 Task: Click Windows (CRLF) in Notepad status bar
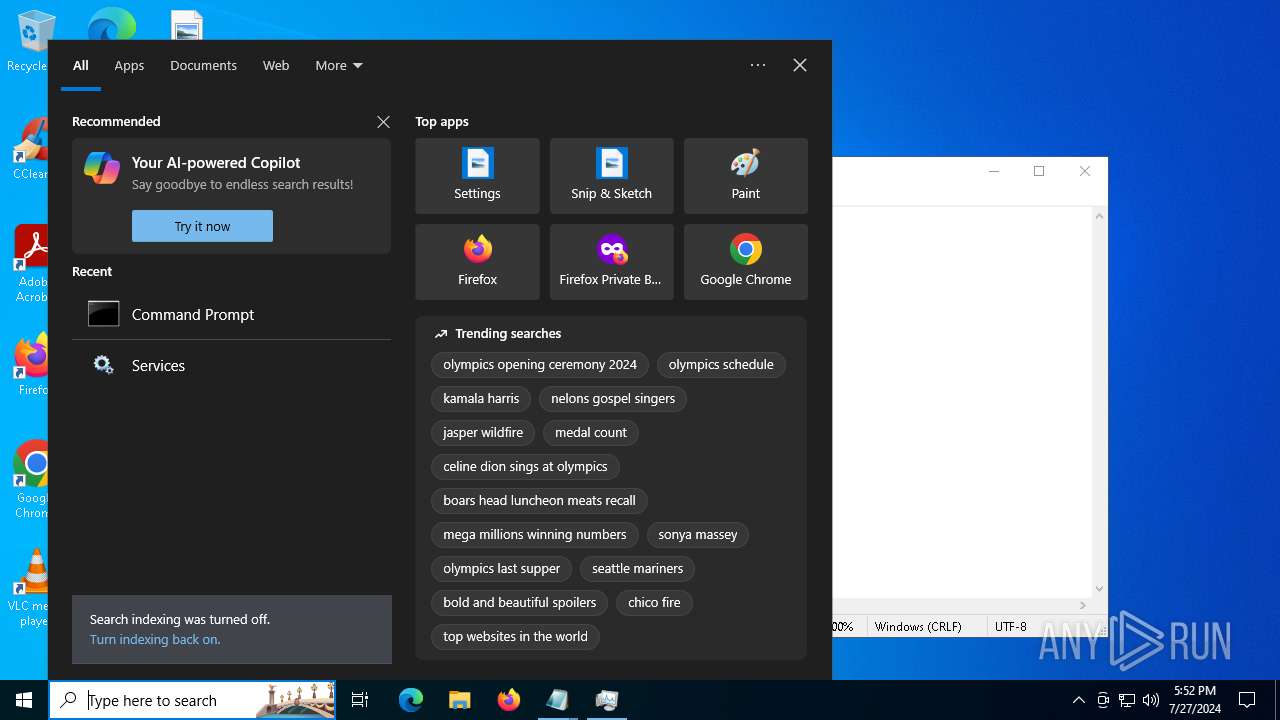pos(918,627)
